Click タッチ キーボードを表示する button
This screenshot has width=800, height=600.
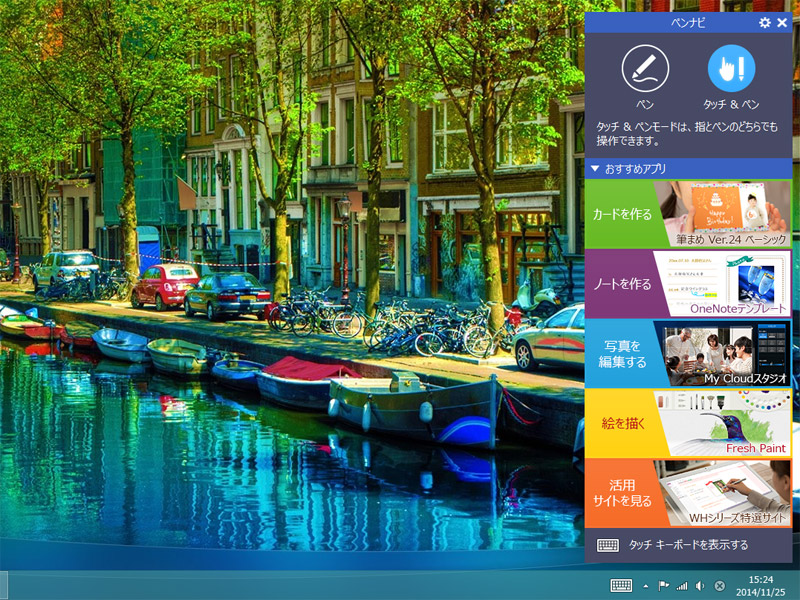tap(688, 545)
